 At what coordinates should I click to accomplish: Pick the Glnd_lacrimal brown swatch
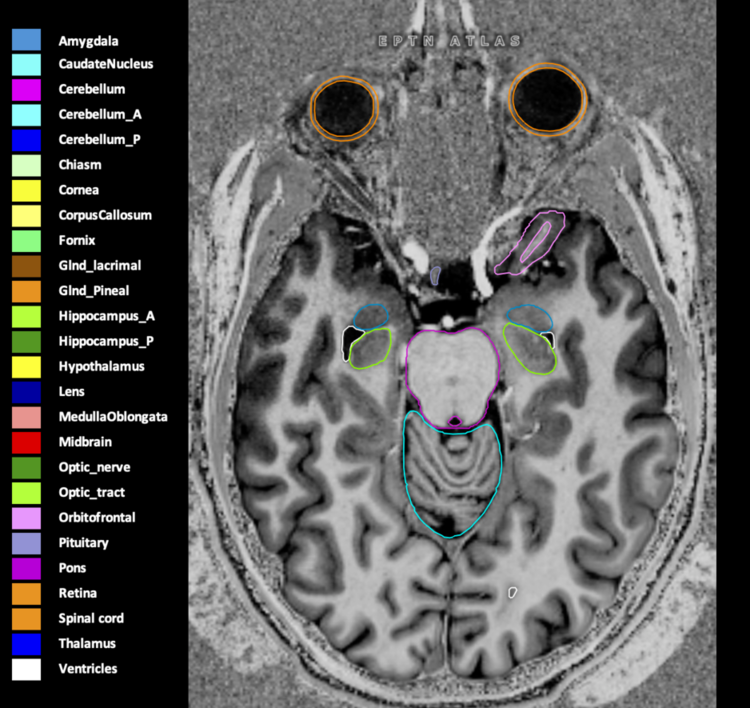click(26, 266)
